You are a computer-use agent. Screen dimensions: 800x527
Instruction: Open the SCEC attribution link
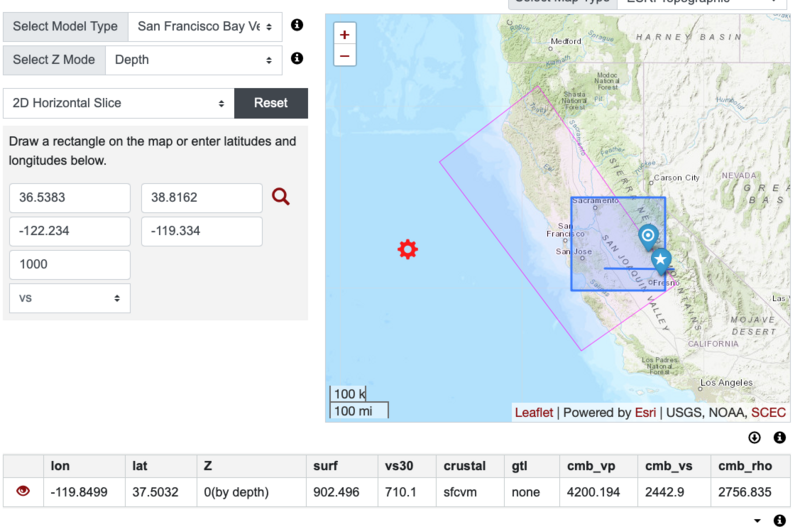(768, 413)
